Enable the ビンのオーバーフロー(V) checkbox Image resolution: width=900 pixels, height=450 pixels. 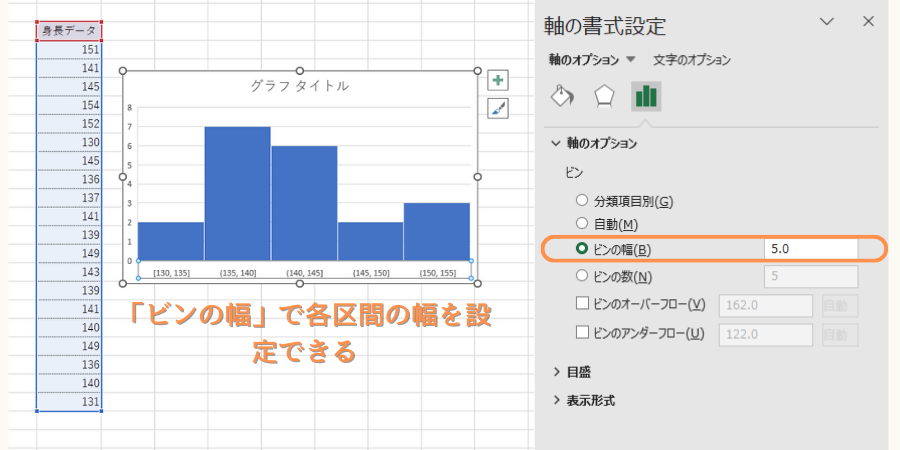(x=582, y=303)
